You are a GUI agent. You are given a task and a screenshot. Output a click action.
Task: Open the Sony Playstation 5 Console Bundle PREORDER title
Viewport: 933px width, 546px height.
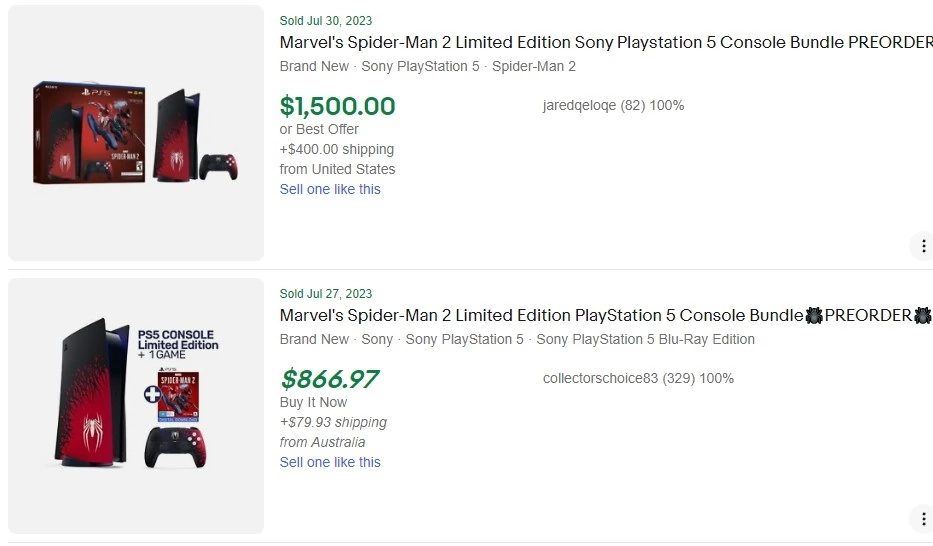coord(605,43)
